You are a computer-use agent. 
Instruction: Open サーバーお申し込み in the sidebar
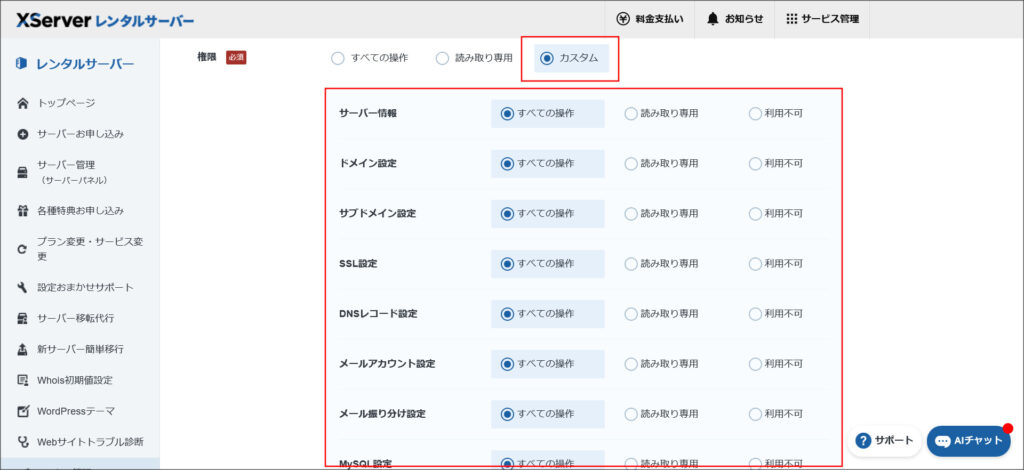coord(80,134)
